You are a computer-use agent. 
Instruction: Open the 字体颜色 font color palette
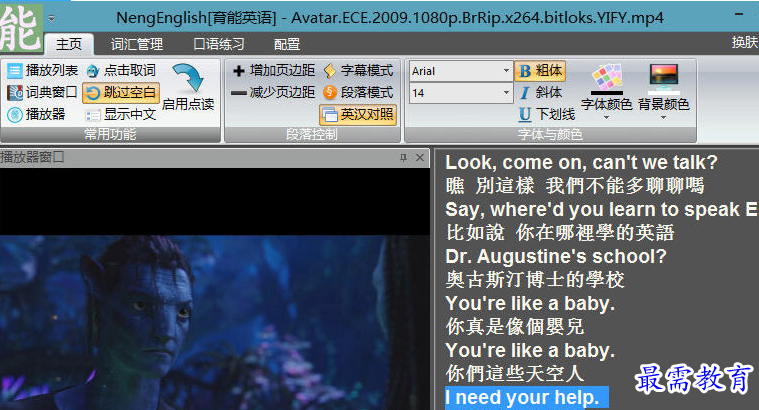(x=607, y=87)
